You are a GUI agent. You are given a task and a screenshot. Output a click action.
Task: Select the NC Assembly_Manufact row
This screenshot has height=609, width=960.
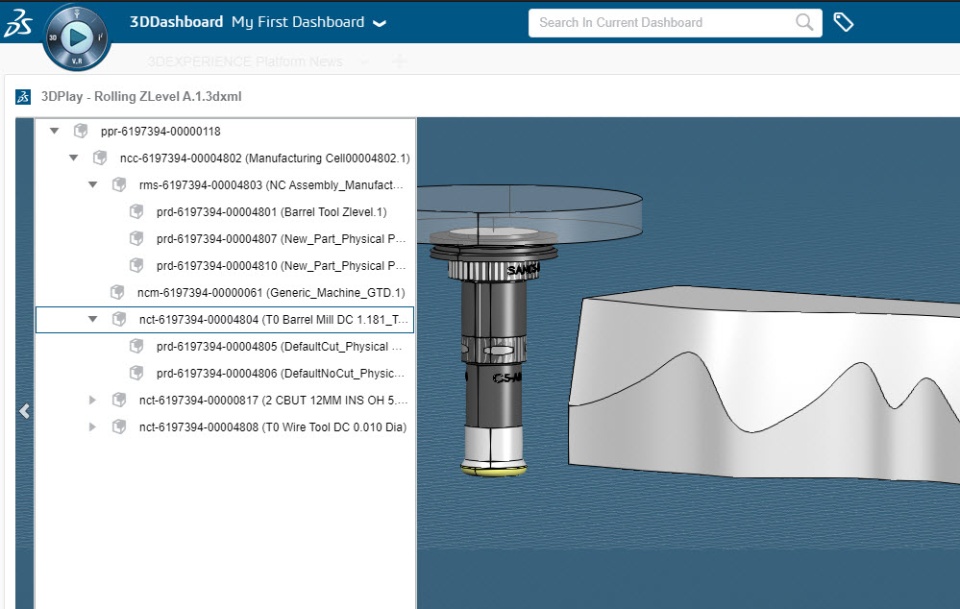[x=225, y=185]
